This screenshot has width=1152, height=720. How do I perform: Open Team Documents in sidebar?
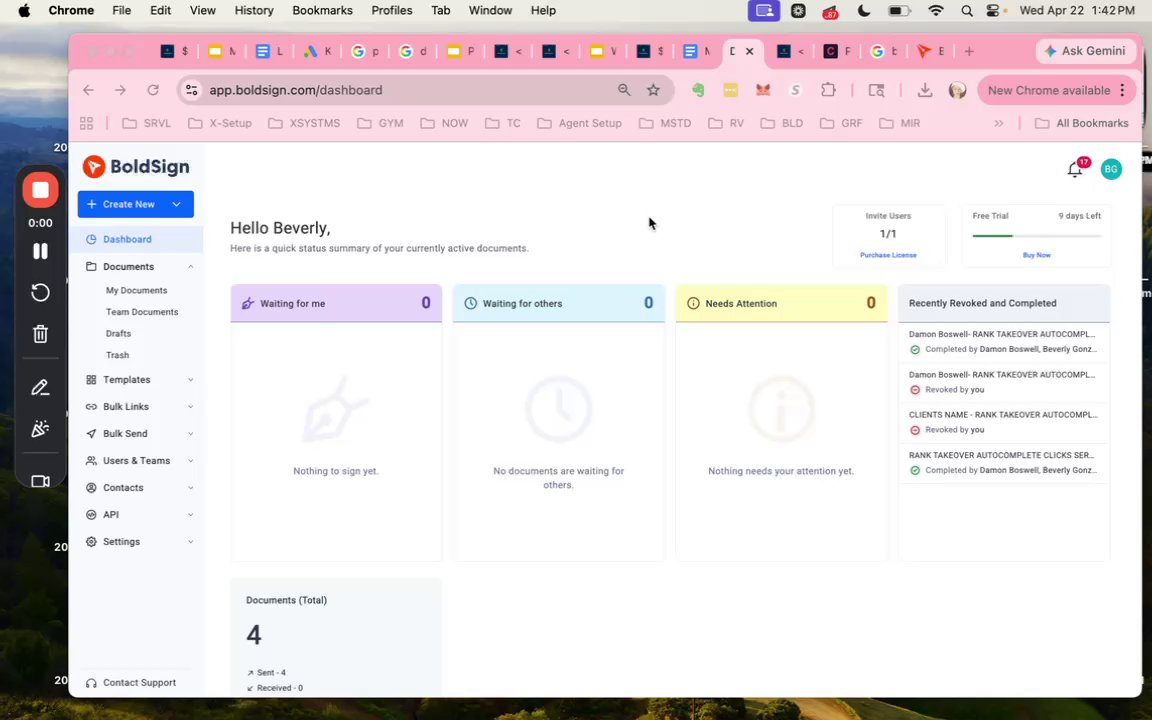(x=142, y=312)
